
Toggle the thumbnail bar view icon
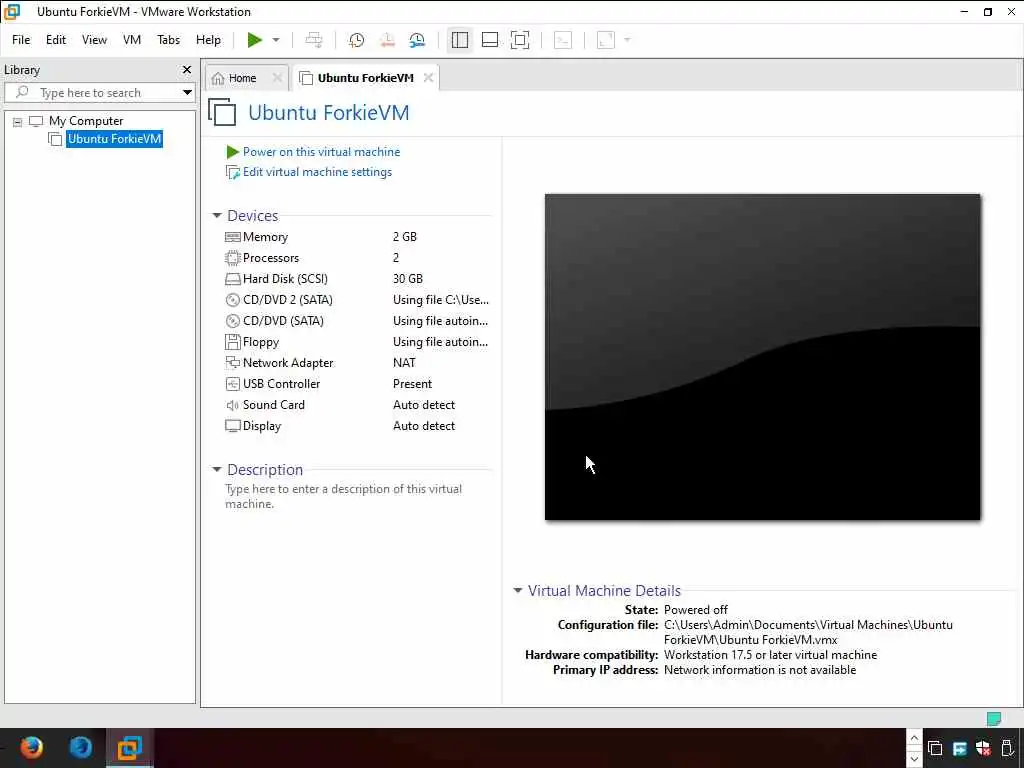click(x=490, y=40)
